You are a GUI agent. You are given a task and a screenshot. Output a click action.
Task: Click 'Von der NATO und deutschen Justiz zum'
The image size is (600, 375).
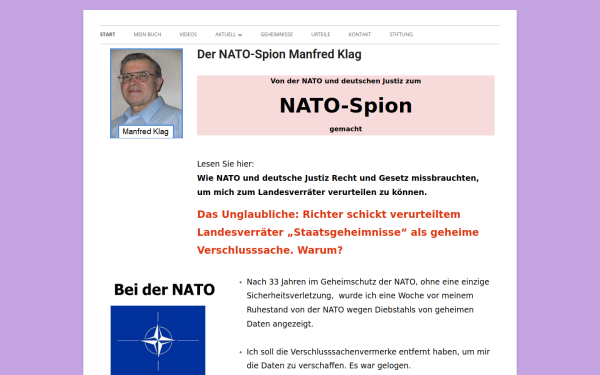[346, 81]
